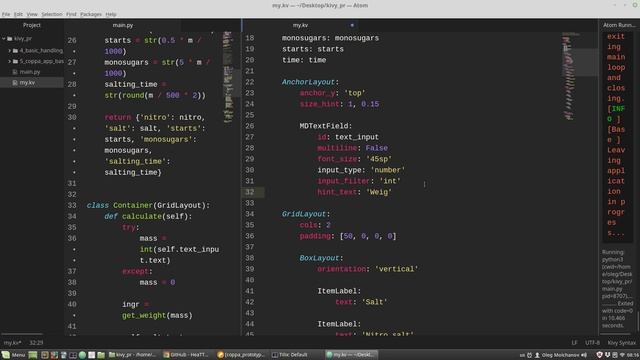The height and width of the screenshot is (360, 640).
Task: Open the Find menu
Action: [71, 14]
